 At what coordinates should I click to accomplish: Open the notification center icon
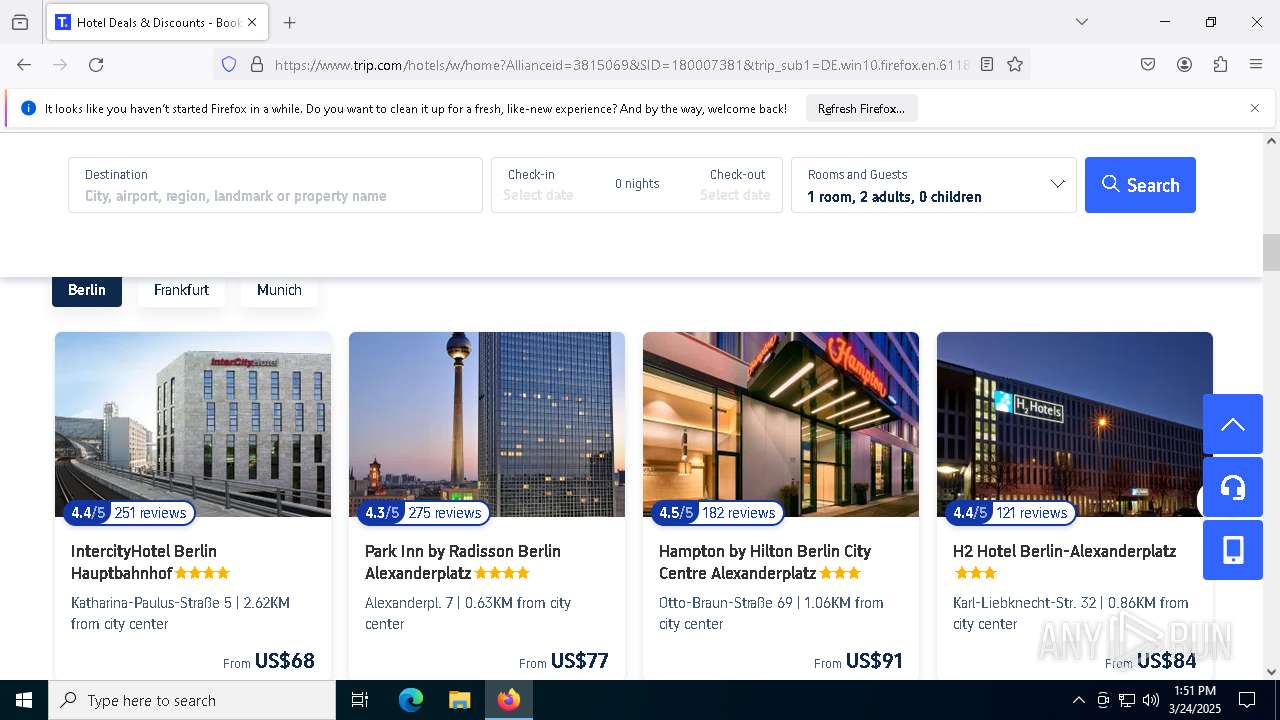click(1247, 700)
